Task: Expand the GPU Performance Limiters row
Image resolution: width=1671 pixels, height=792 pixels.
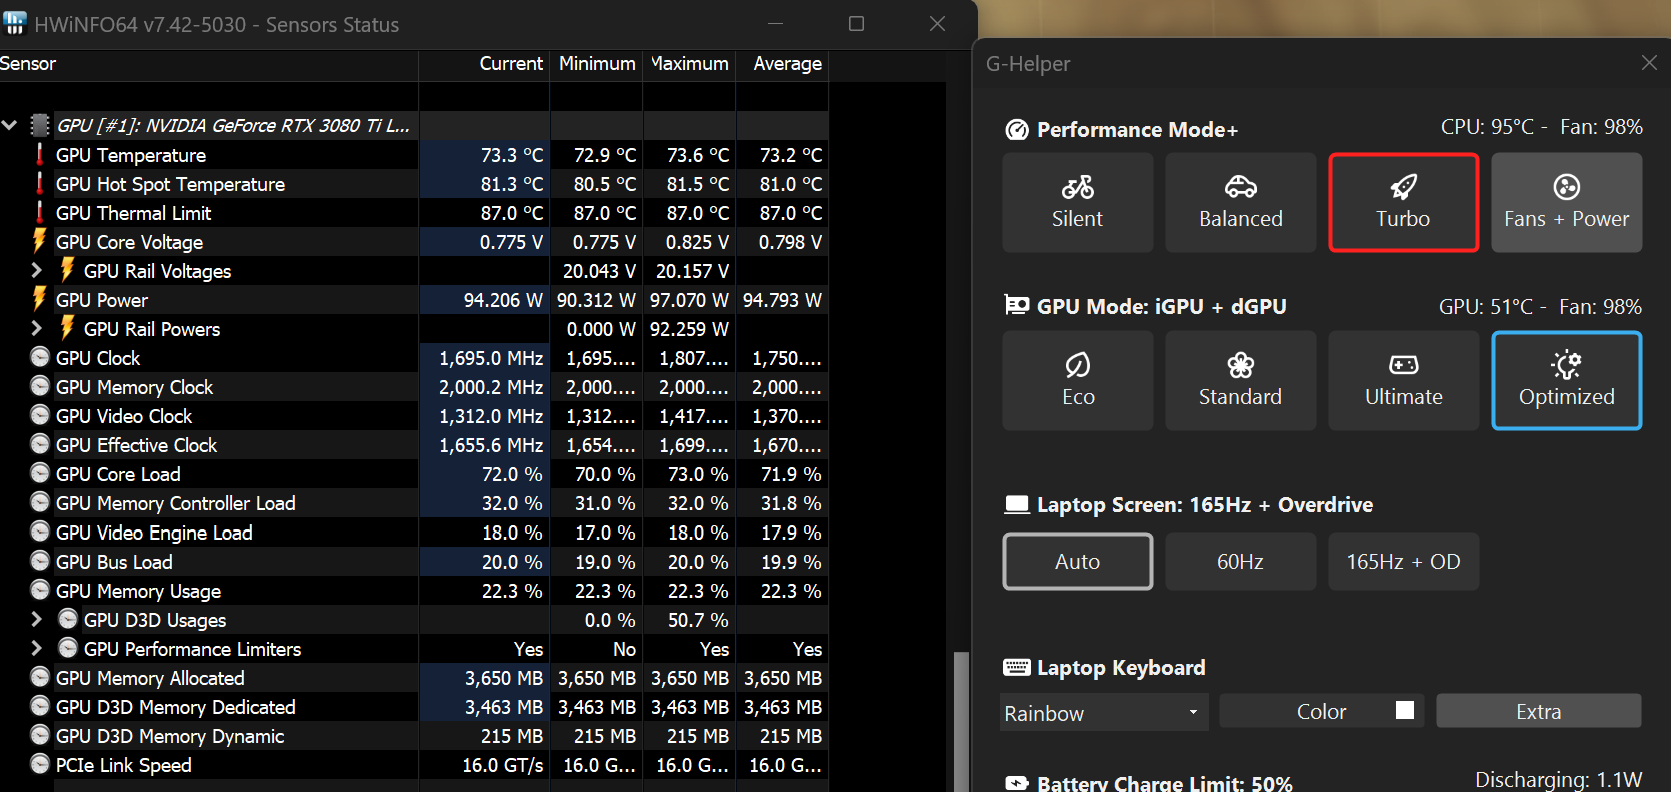Action: click(x=37, y=648)
